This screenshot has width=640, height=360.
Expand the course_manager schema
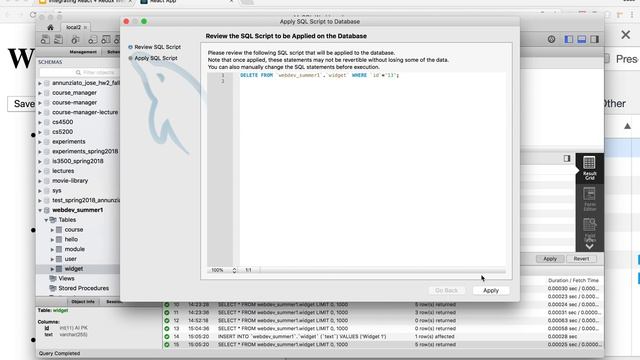(40, 93)
